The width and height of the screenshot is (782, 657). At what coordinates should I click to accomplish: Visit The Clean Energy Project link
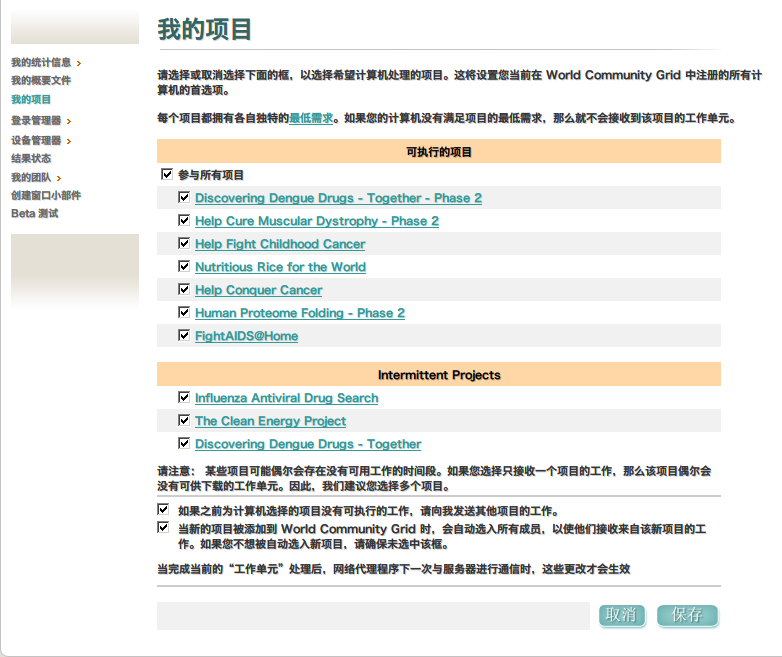pyautogui.click(x=270, y=421)
